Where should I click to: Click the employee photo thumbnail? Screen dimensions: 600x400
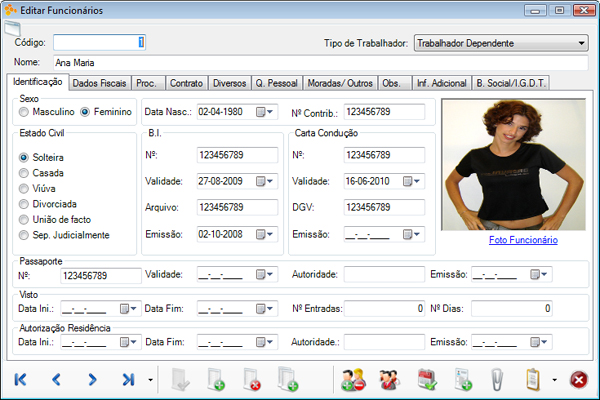tap(514, 165)
